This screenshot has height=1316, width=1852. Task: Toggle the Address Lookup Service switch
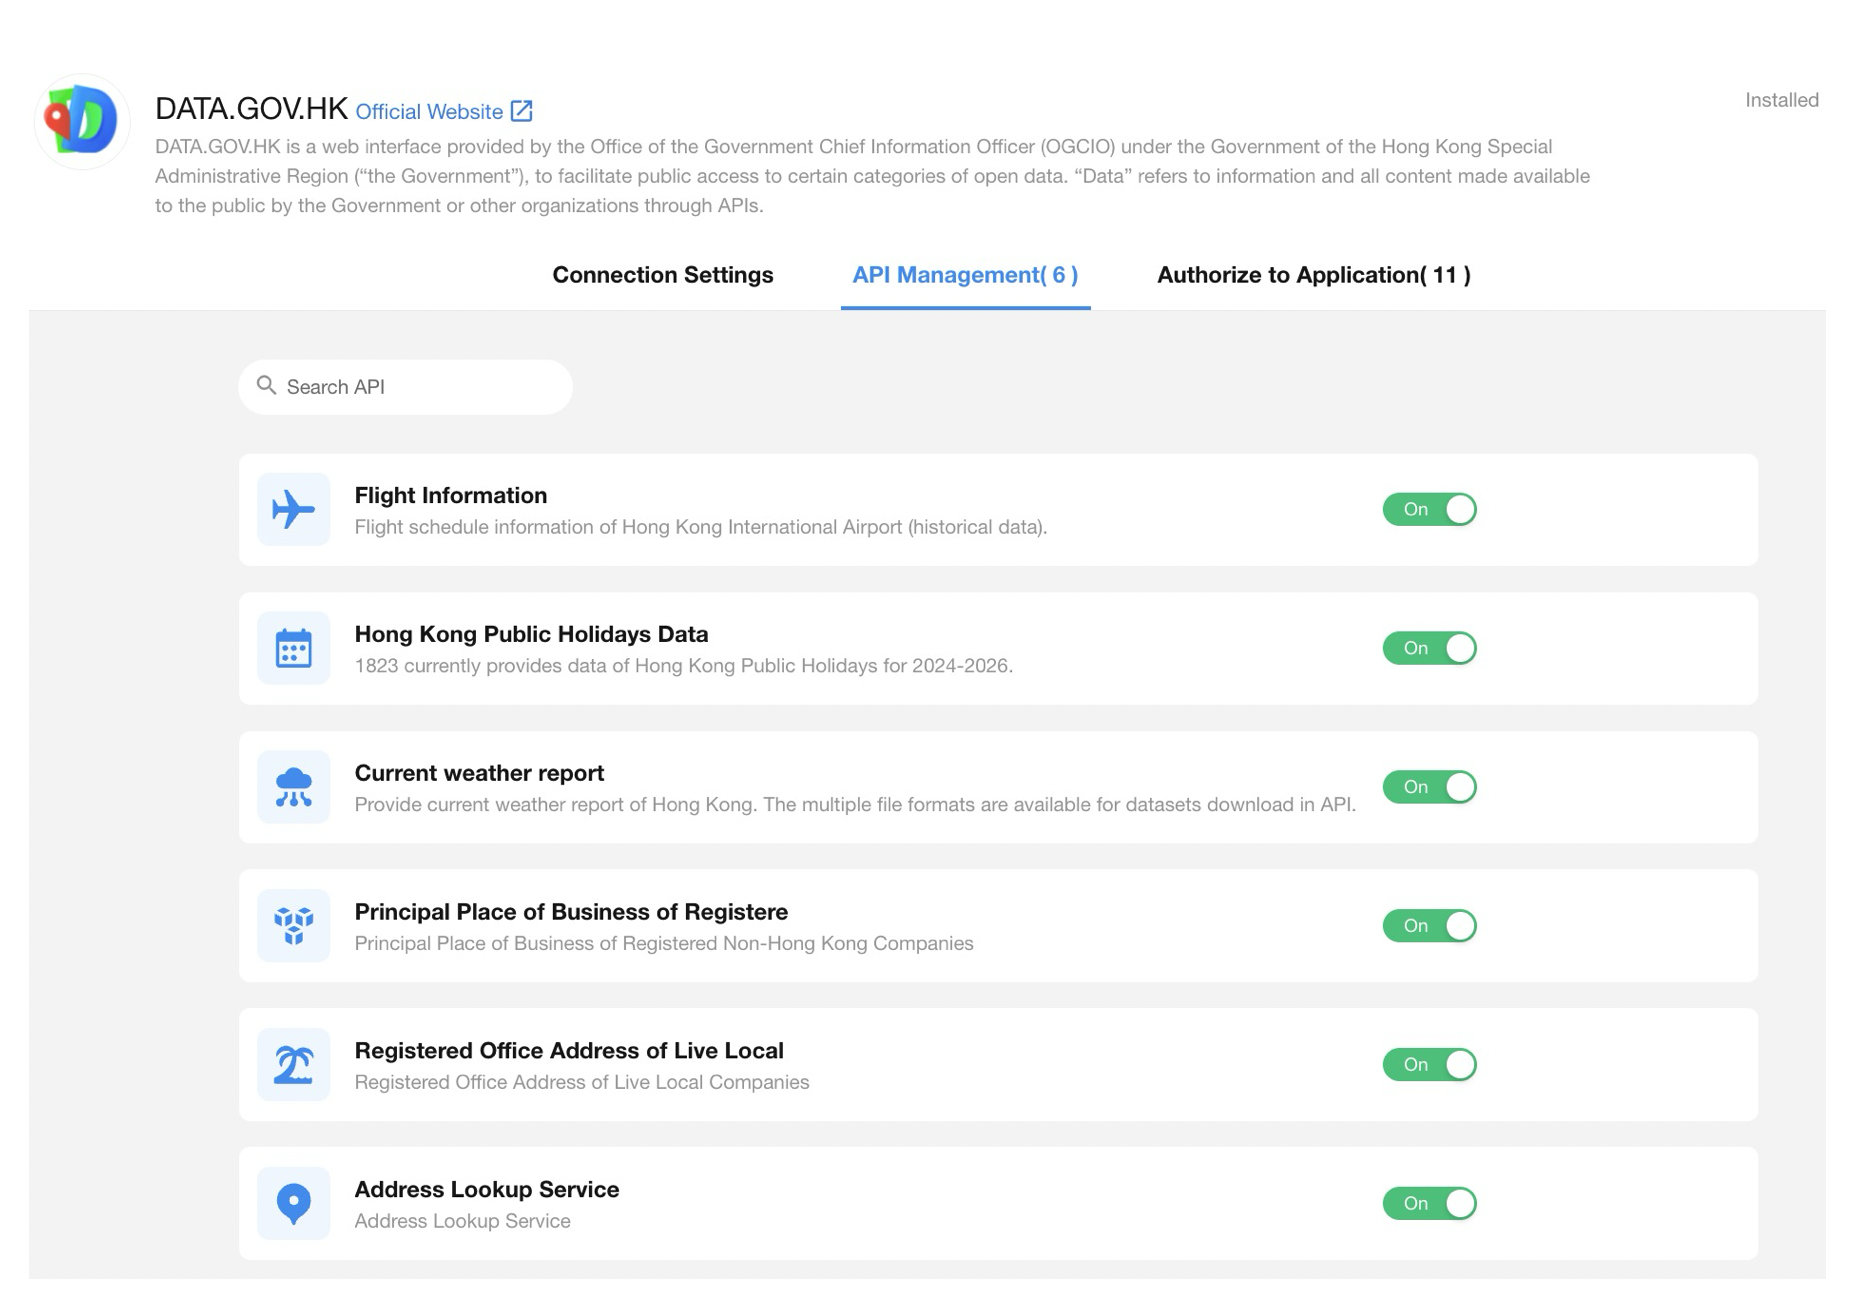coord(1429,1204)
